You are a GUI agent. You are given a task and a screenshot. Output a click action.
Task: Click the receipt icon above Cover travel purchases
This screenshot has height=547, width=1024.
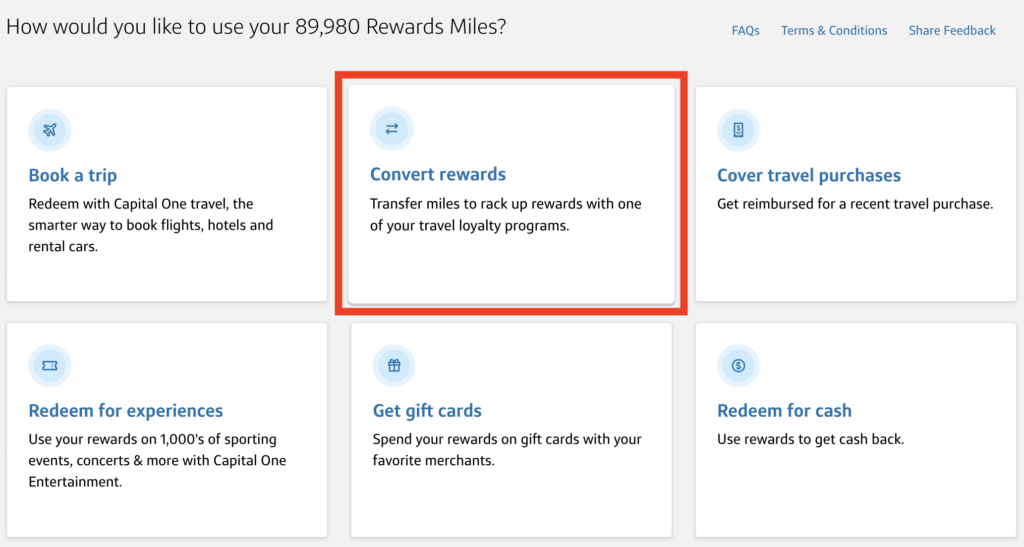tap(738, 130)
